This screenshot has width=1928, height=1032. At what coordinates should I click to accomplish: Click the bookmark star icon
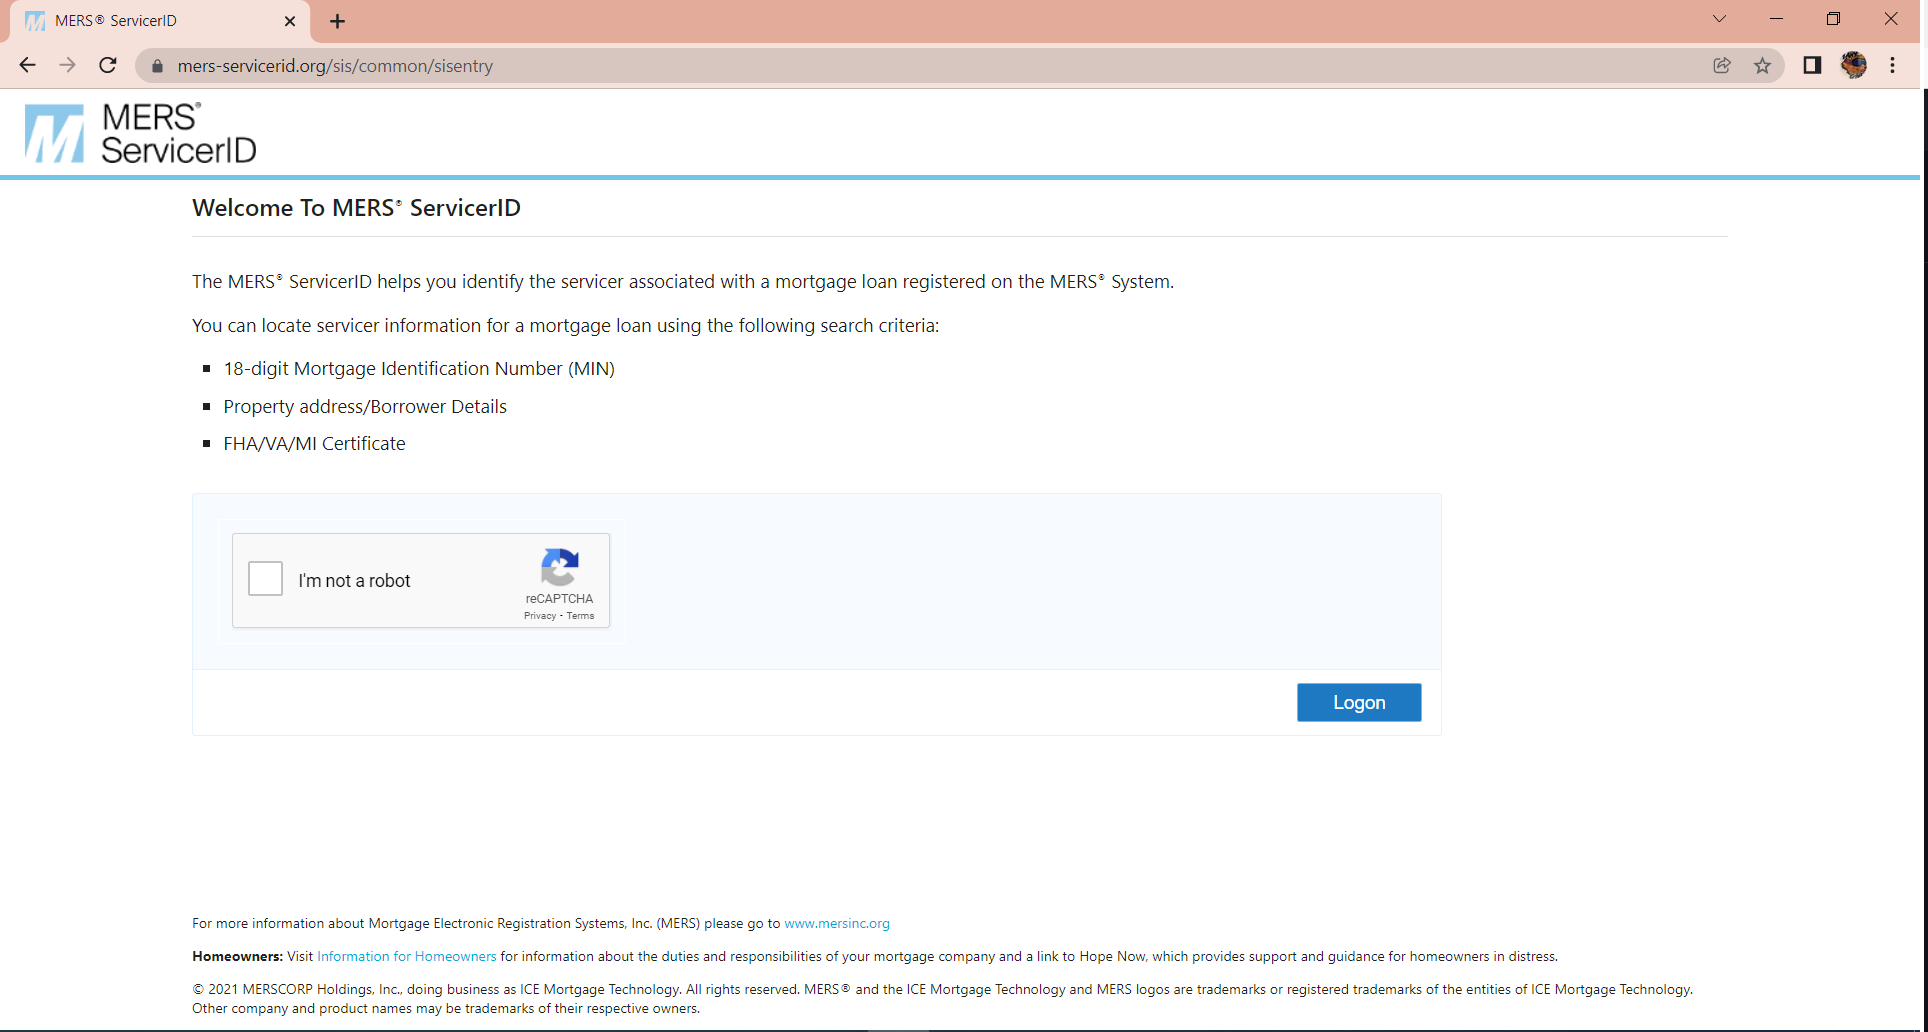point(1763,65)
